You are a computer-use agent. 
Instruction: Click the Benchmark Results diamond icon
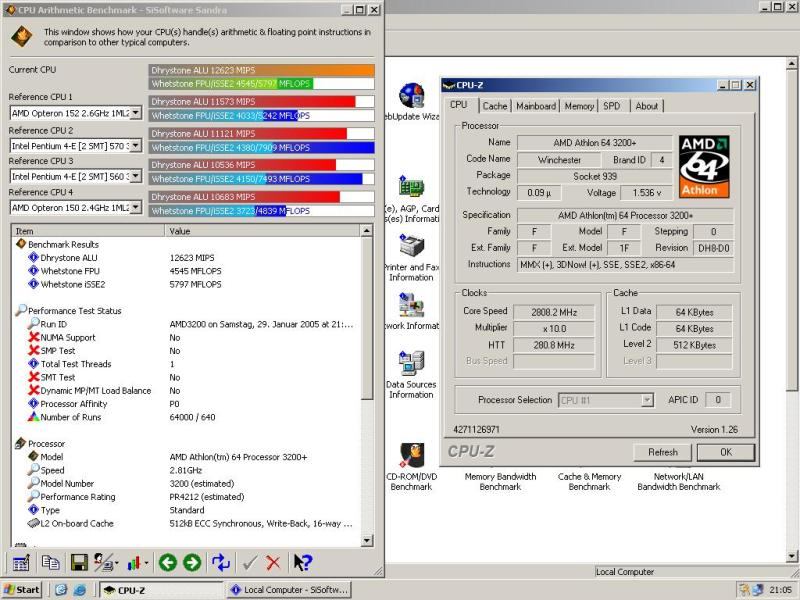[x=21, y=244]
